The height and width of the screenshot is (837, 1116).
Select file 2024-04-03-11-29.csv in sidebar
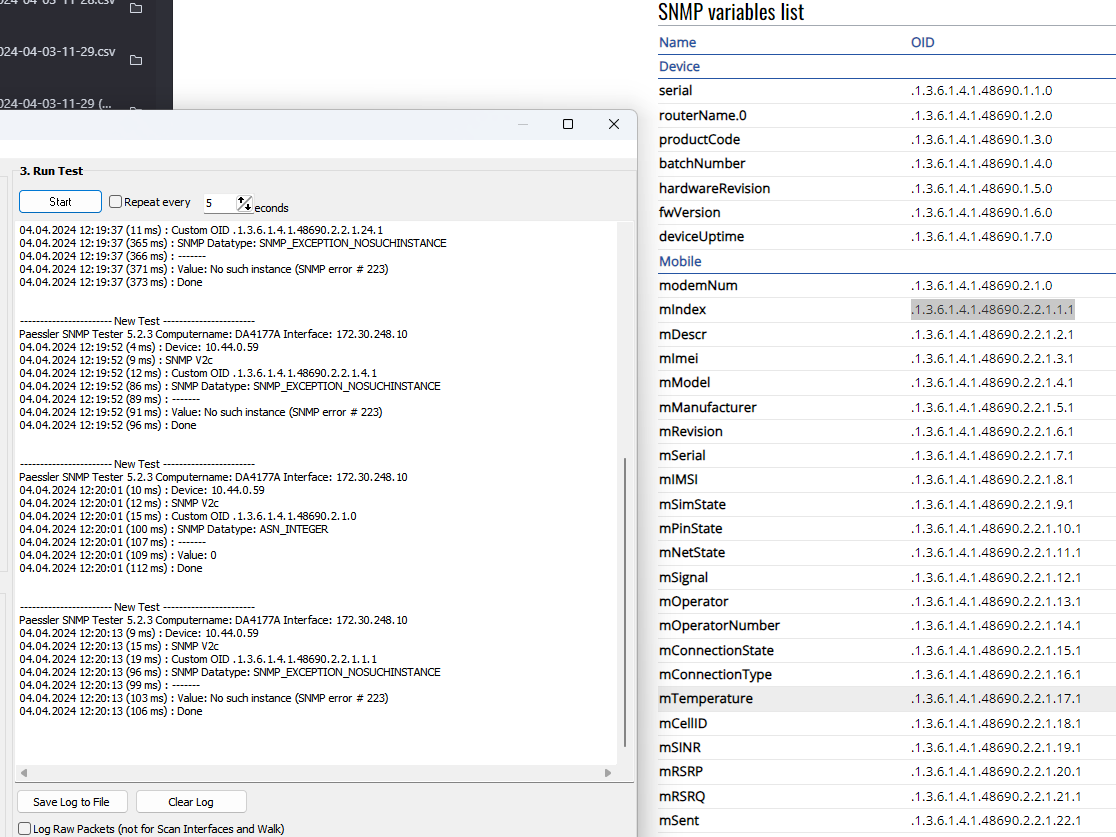(57, 52)
